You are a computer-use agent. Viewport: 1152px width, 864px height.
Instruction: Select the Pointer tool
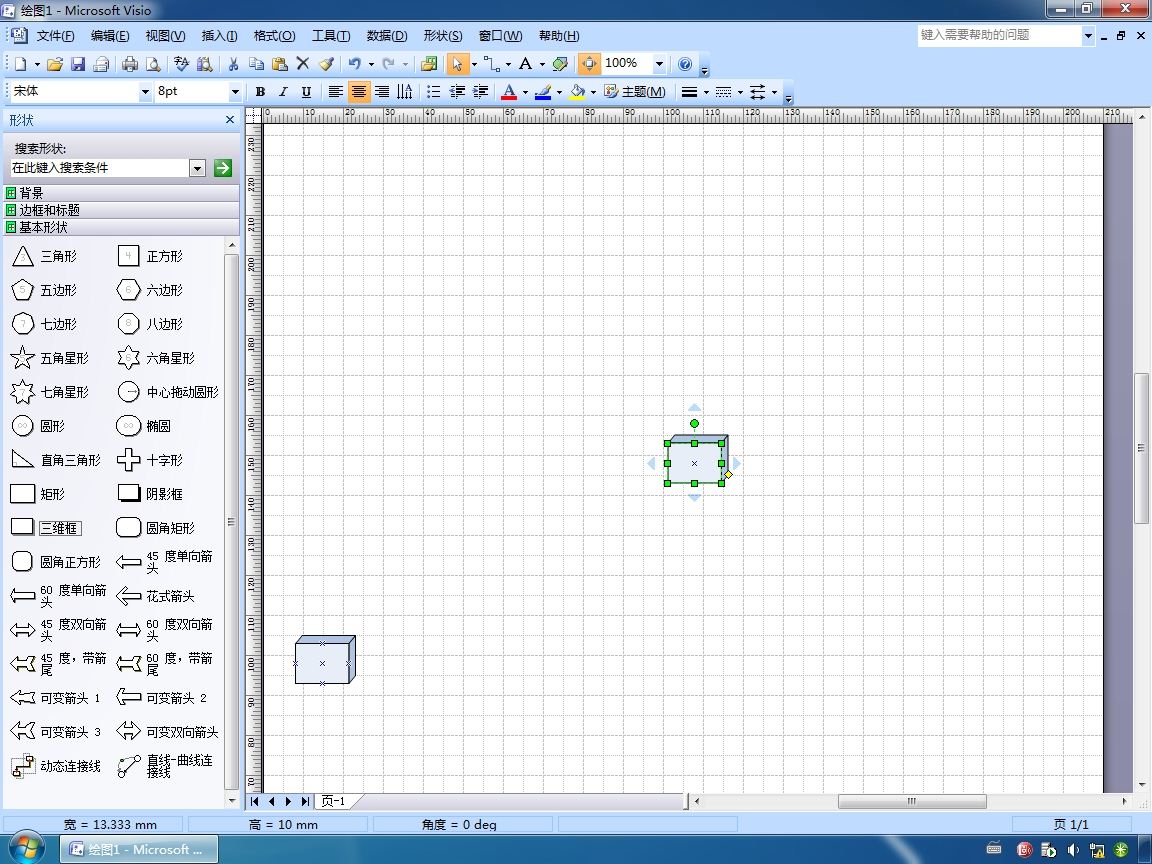[x=457, y=64]
